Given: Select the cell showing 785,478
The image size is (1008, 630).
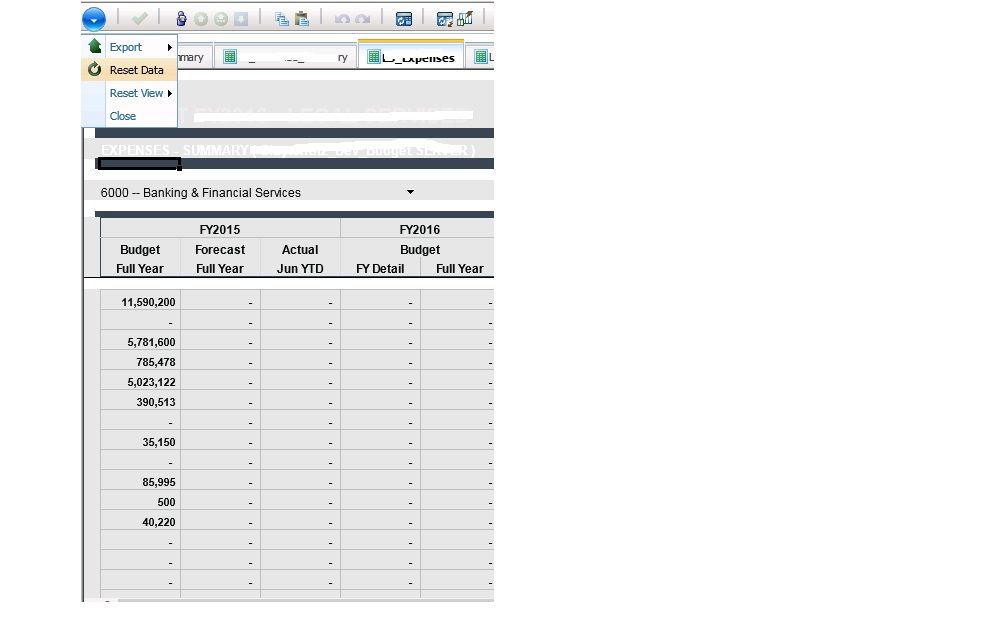Looking at the screenshot, I should pos(140,361).
